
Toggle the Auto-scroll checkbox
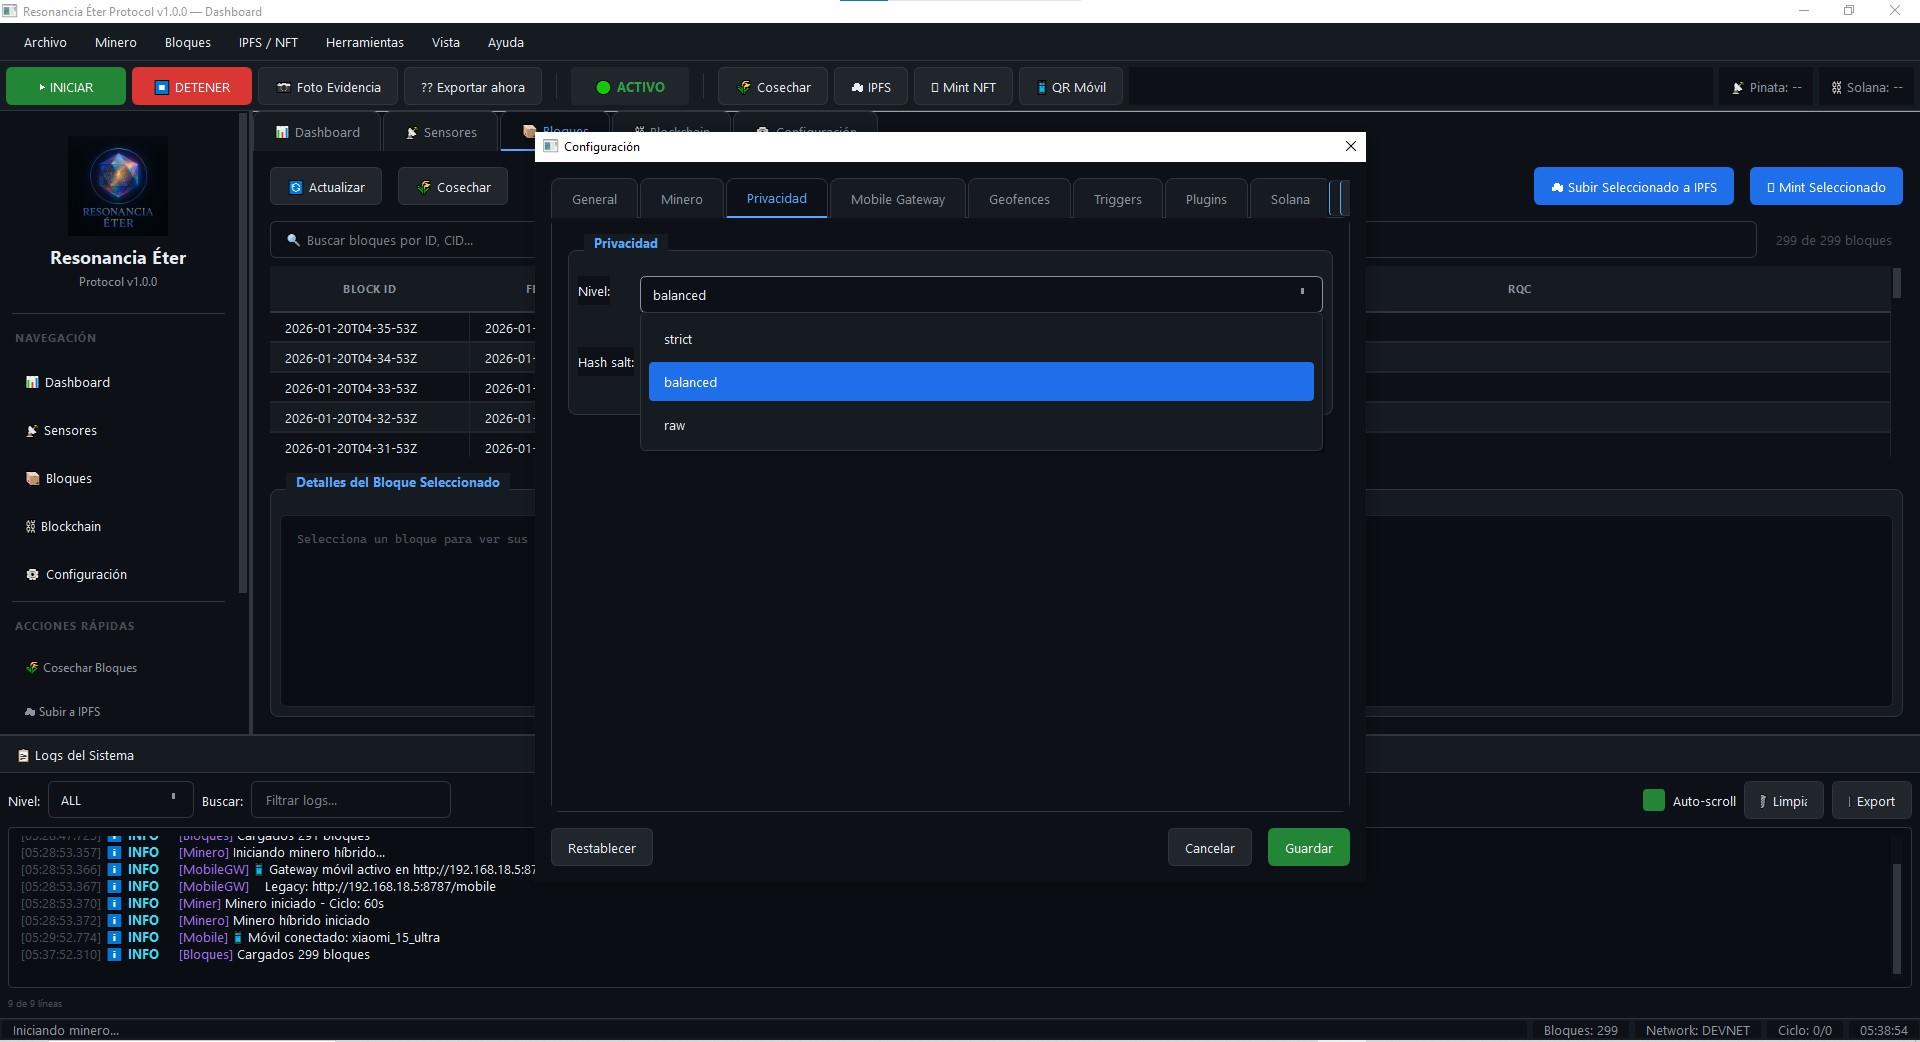click(x=1654, y=801)
